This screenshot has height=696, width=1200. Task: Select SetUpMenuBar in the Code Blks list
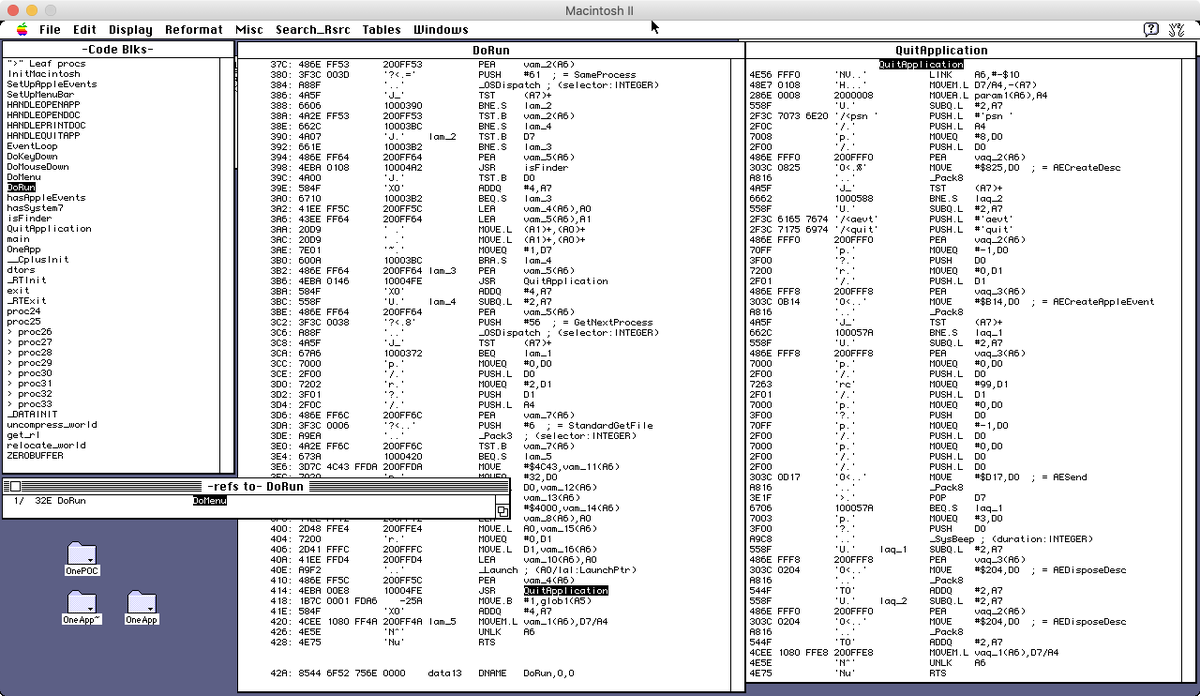click(x=40, y=94)
